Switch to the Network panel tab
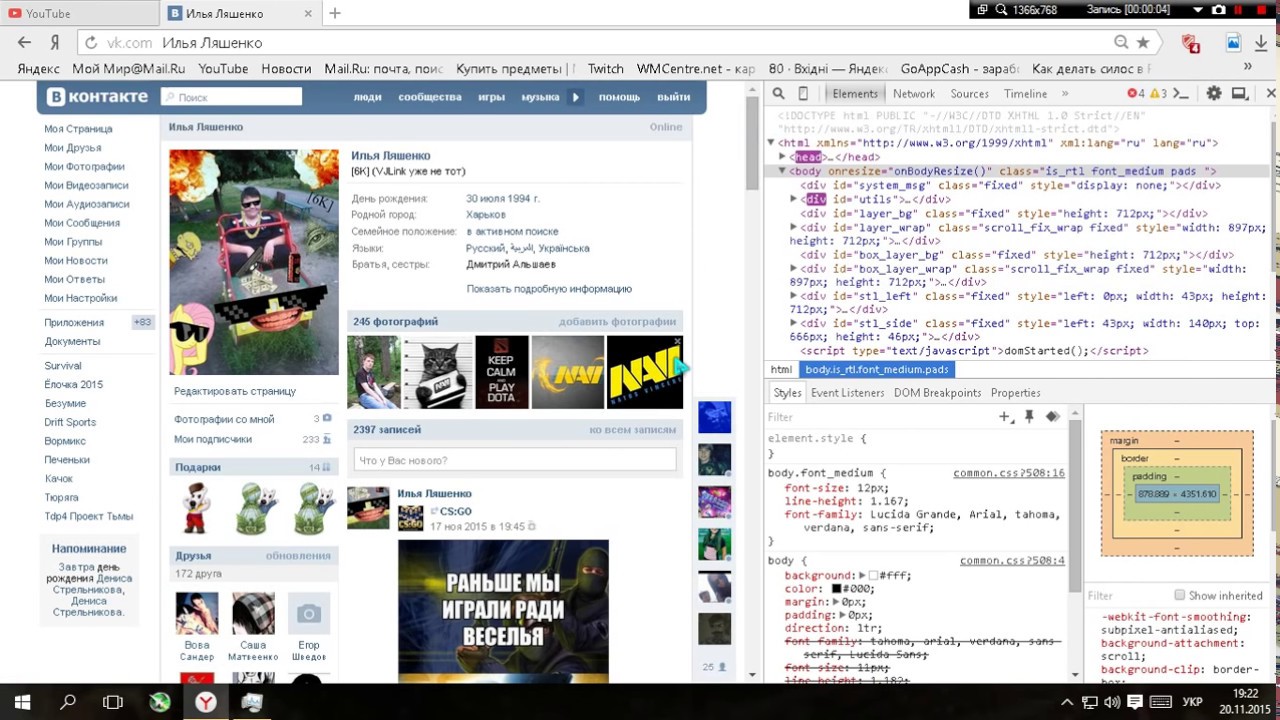Screen dimensions: 1280x720 pyautogui.click(x=914, y=93)
